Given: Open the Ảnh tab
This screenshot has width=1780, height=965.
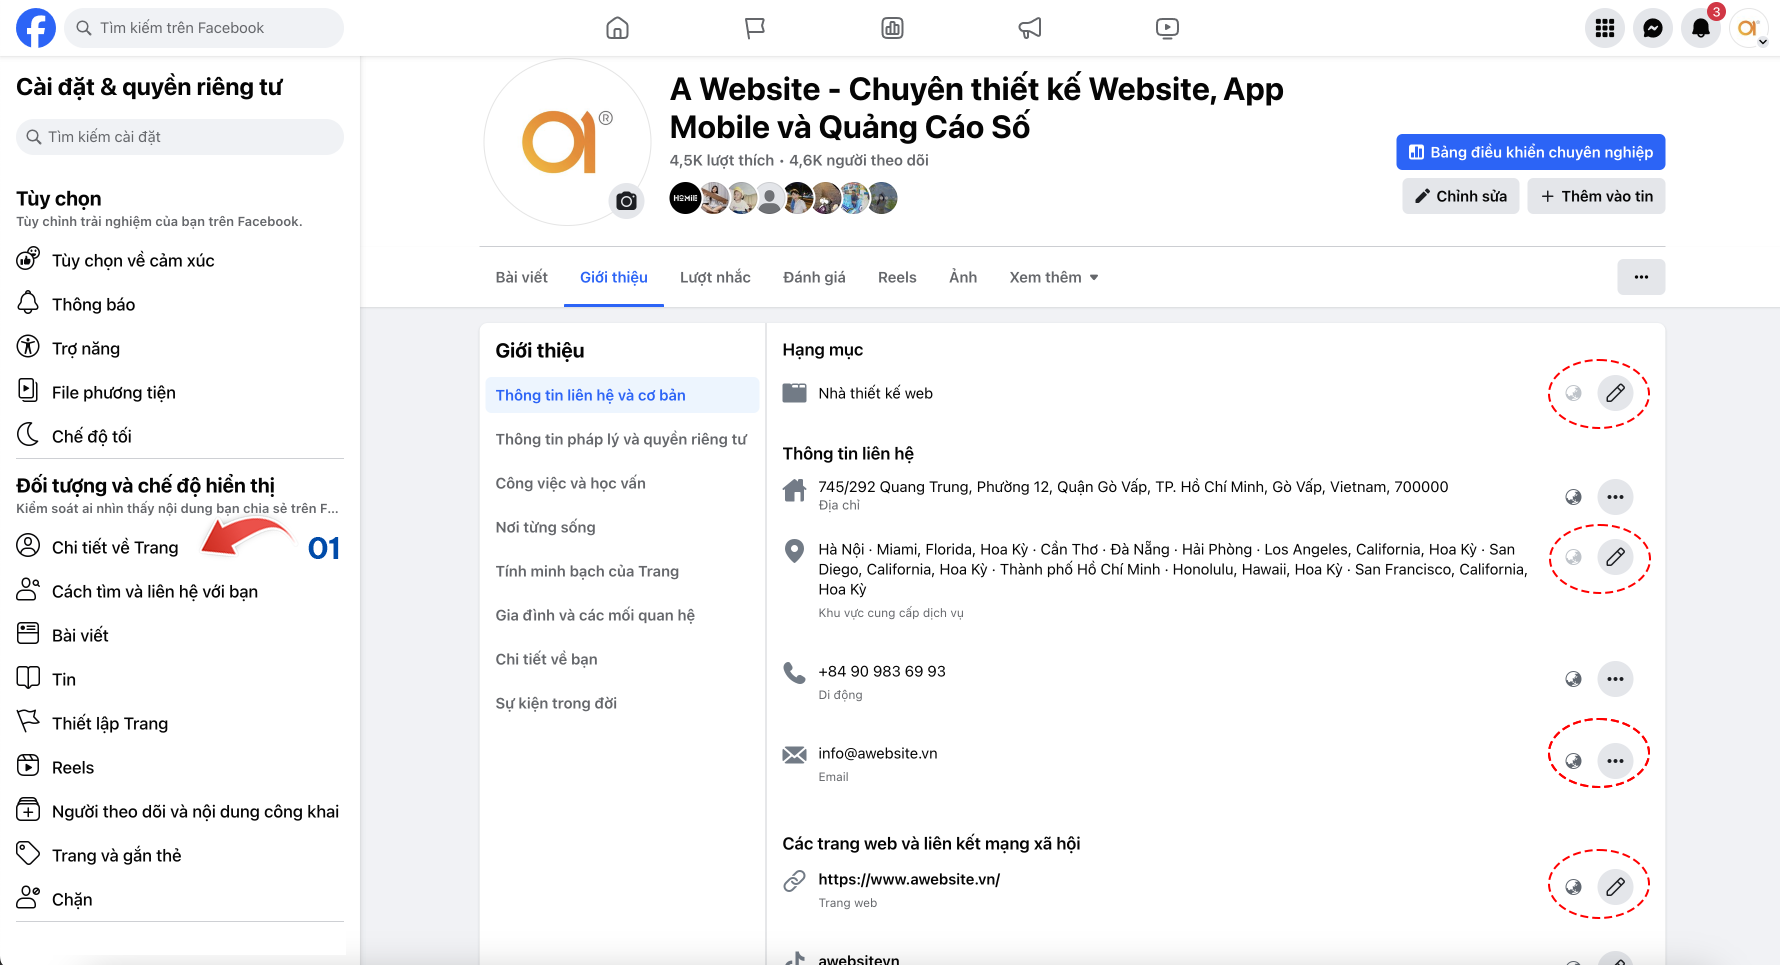Looking at the screenshot, I should pos(963,277).
